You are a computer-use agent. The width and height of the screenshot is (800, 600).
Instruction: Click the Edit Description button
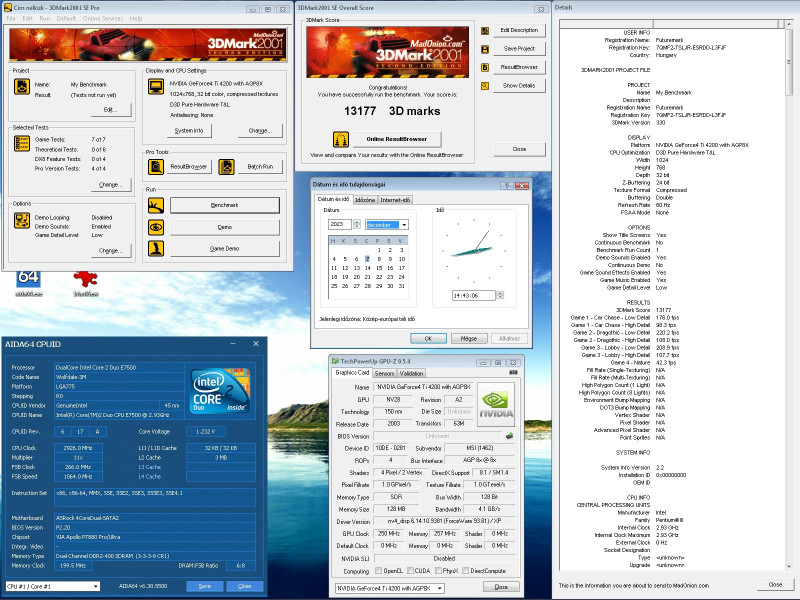point(519,30)
